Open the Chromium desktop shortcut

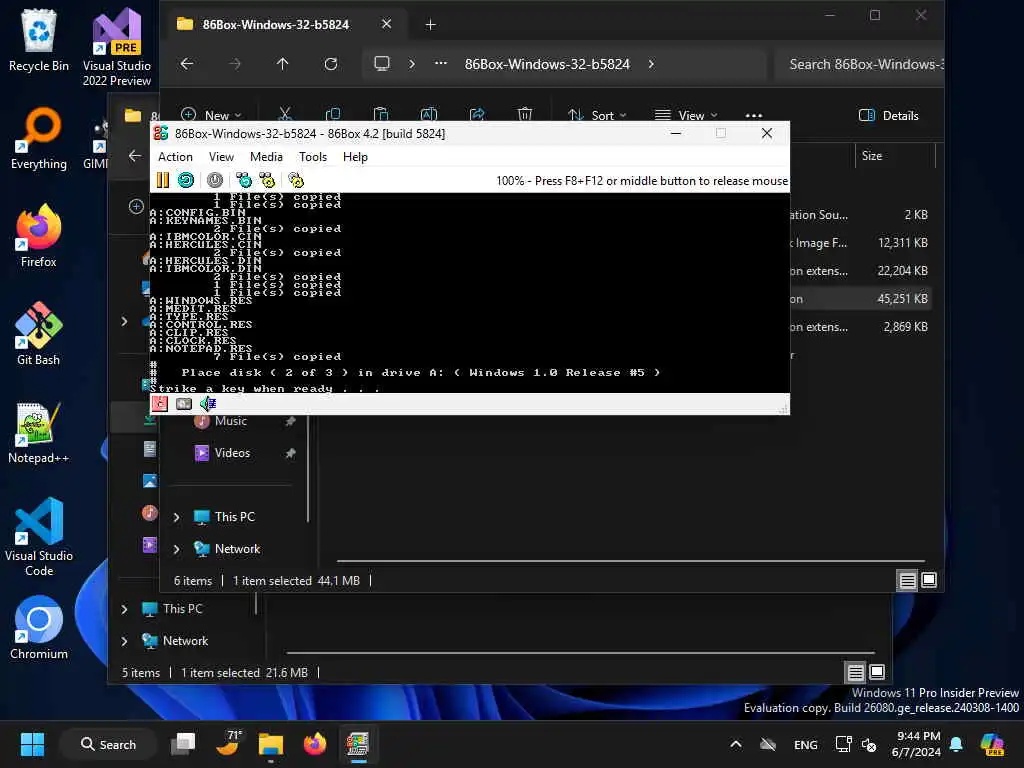pyautogui.click(x=39, y=628)
